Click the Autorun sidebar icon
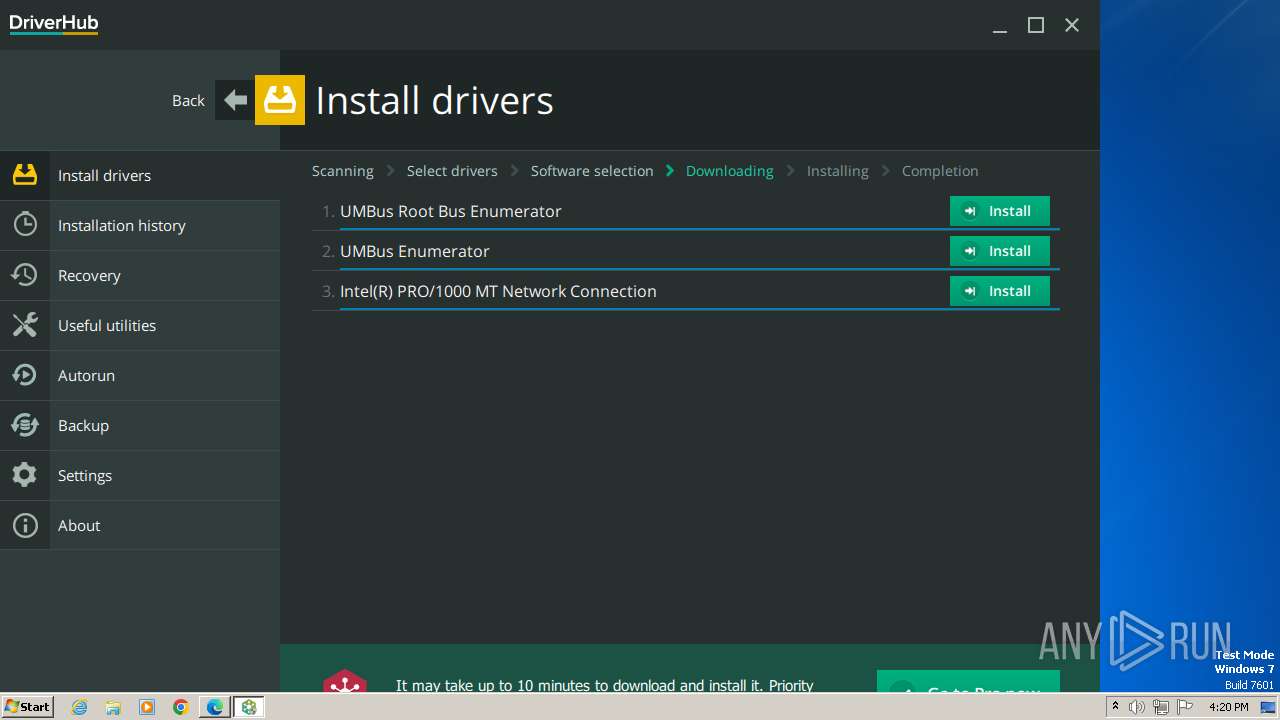 click(x=25, y=375)
